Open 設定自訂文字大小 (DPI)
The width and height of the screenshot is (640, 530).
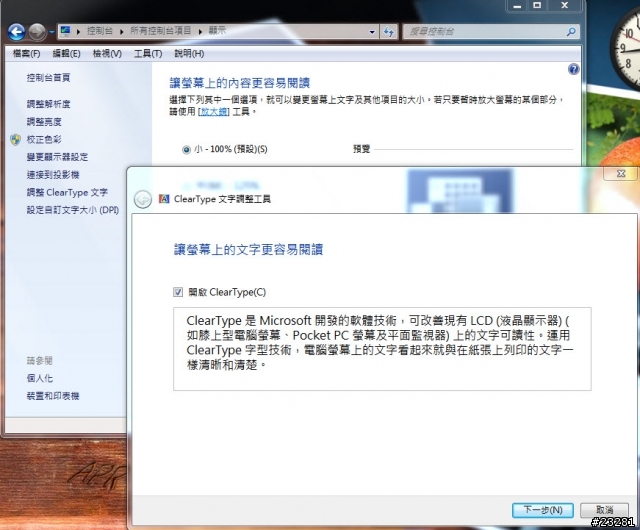pyautogui.click(x=73, y=210)
